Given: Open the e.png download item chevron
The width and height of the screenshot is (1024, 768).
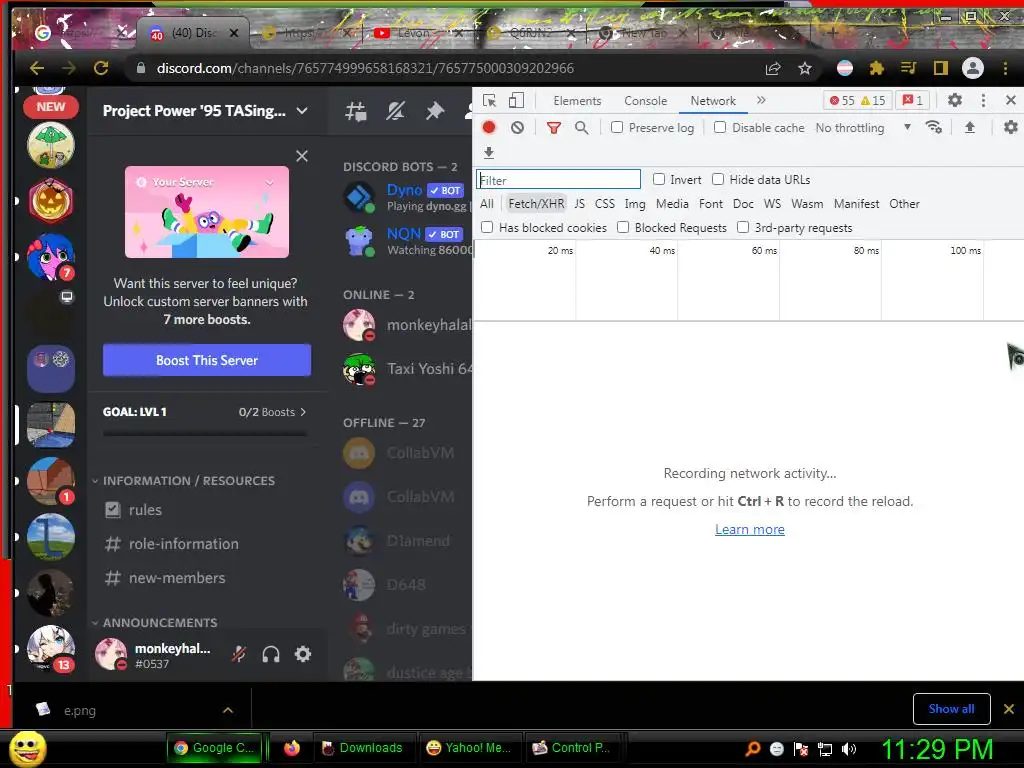Looking at the screenshot, I should (x=228, y=710).
